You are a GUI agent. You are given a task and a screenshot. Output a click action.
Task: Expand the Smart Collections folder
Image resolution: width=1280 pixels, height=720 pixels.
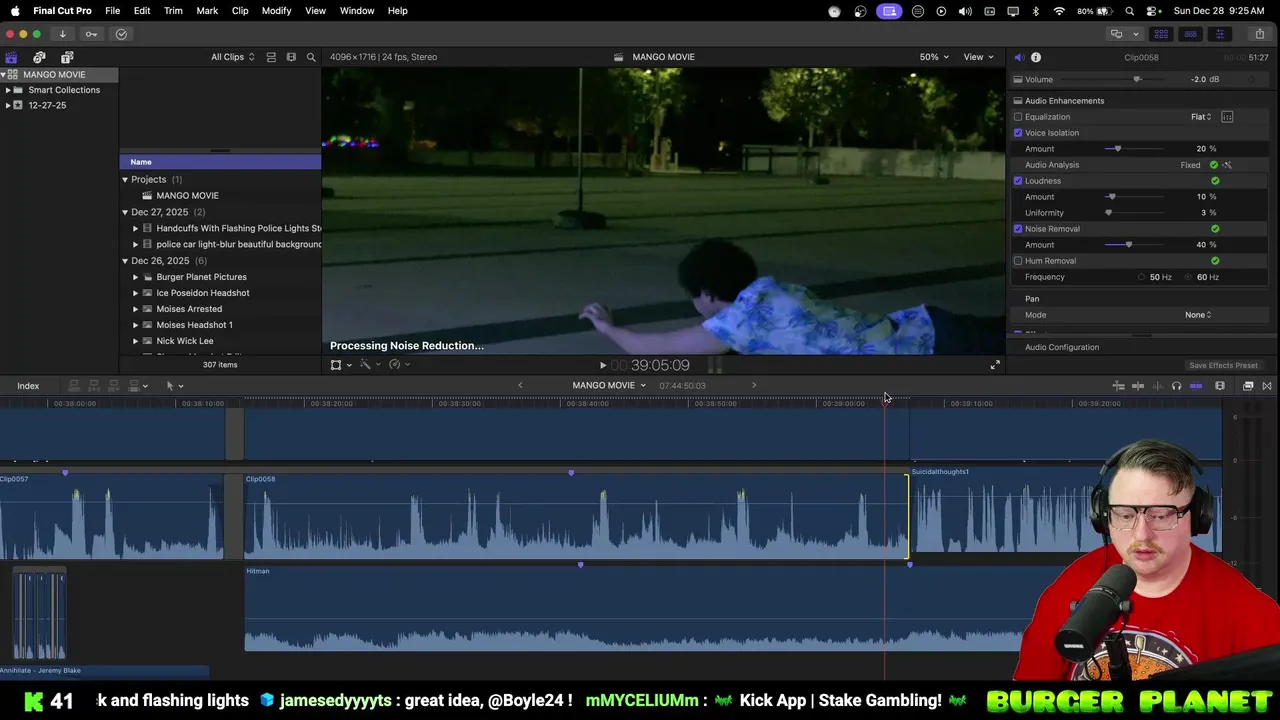pyautogui.click(x=8, y=90)
